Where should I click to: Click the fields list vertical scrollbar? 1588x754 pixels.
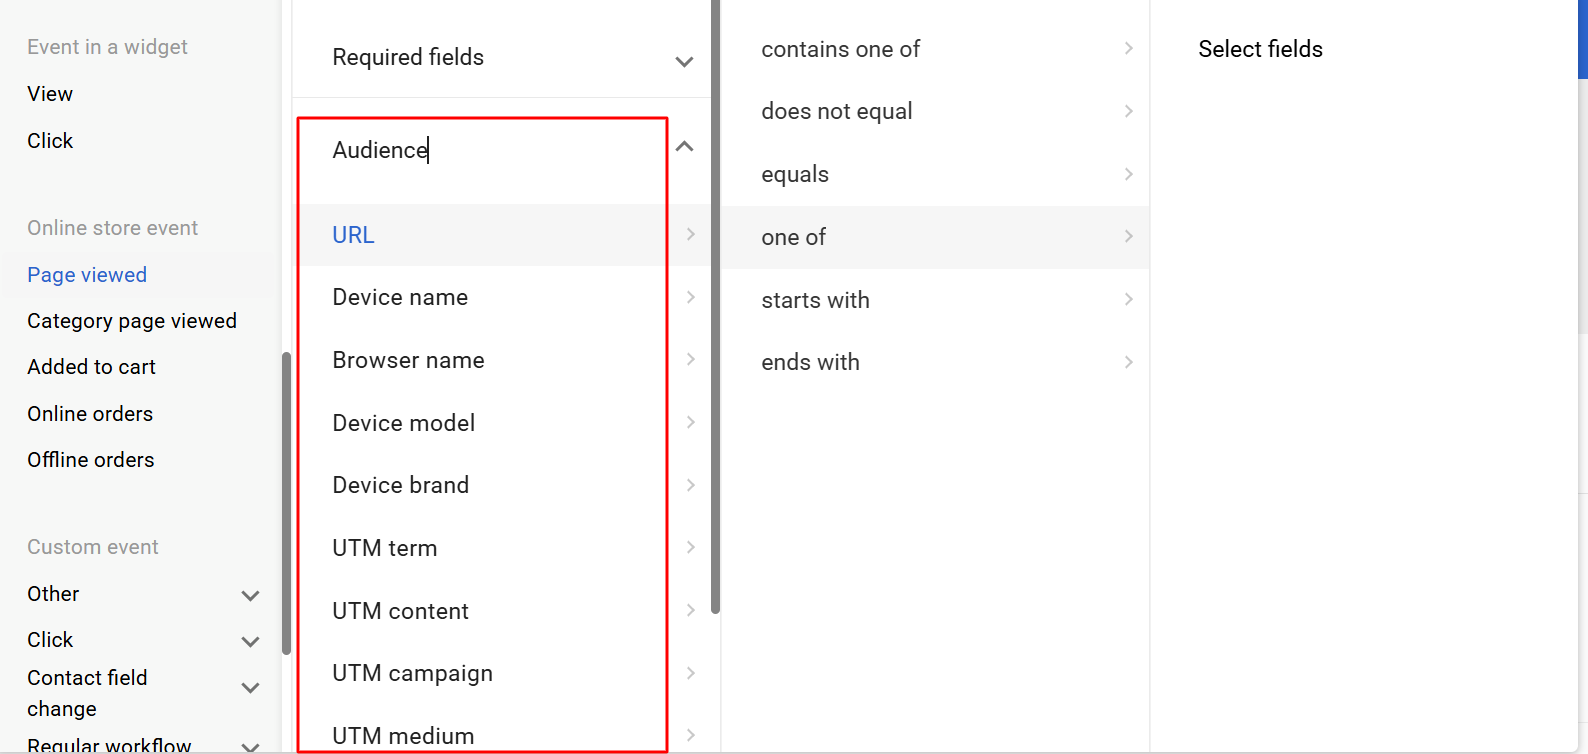pos(715,306)
